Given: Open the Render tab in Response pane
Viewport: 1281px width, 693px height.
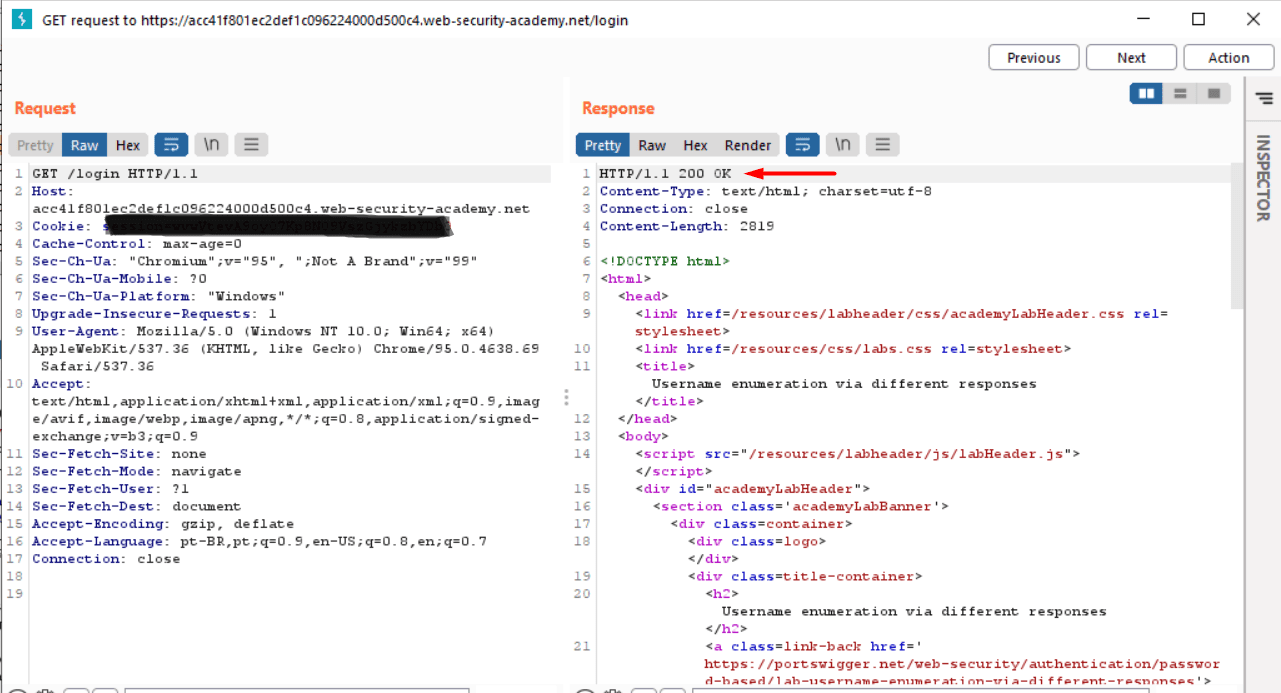Looking at the screenshot, I should (x=748, y=145).
